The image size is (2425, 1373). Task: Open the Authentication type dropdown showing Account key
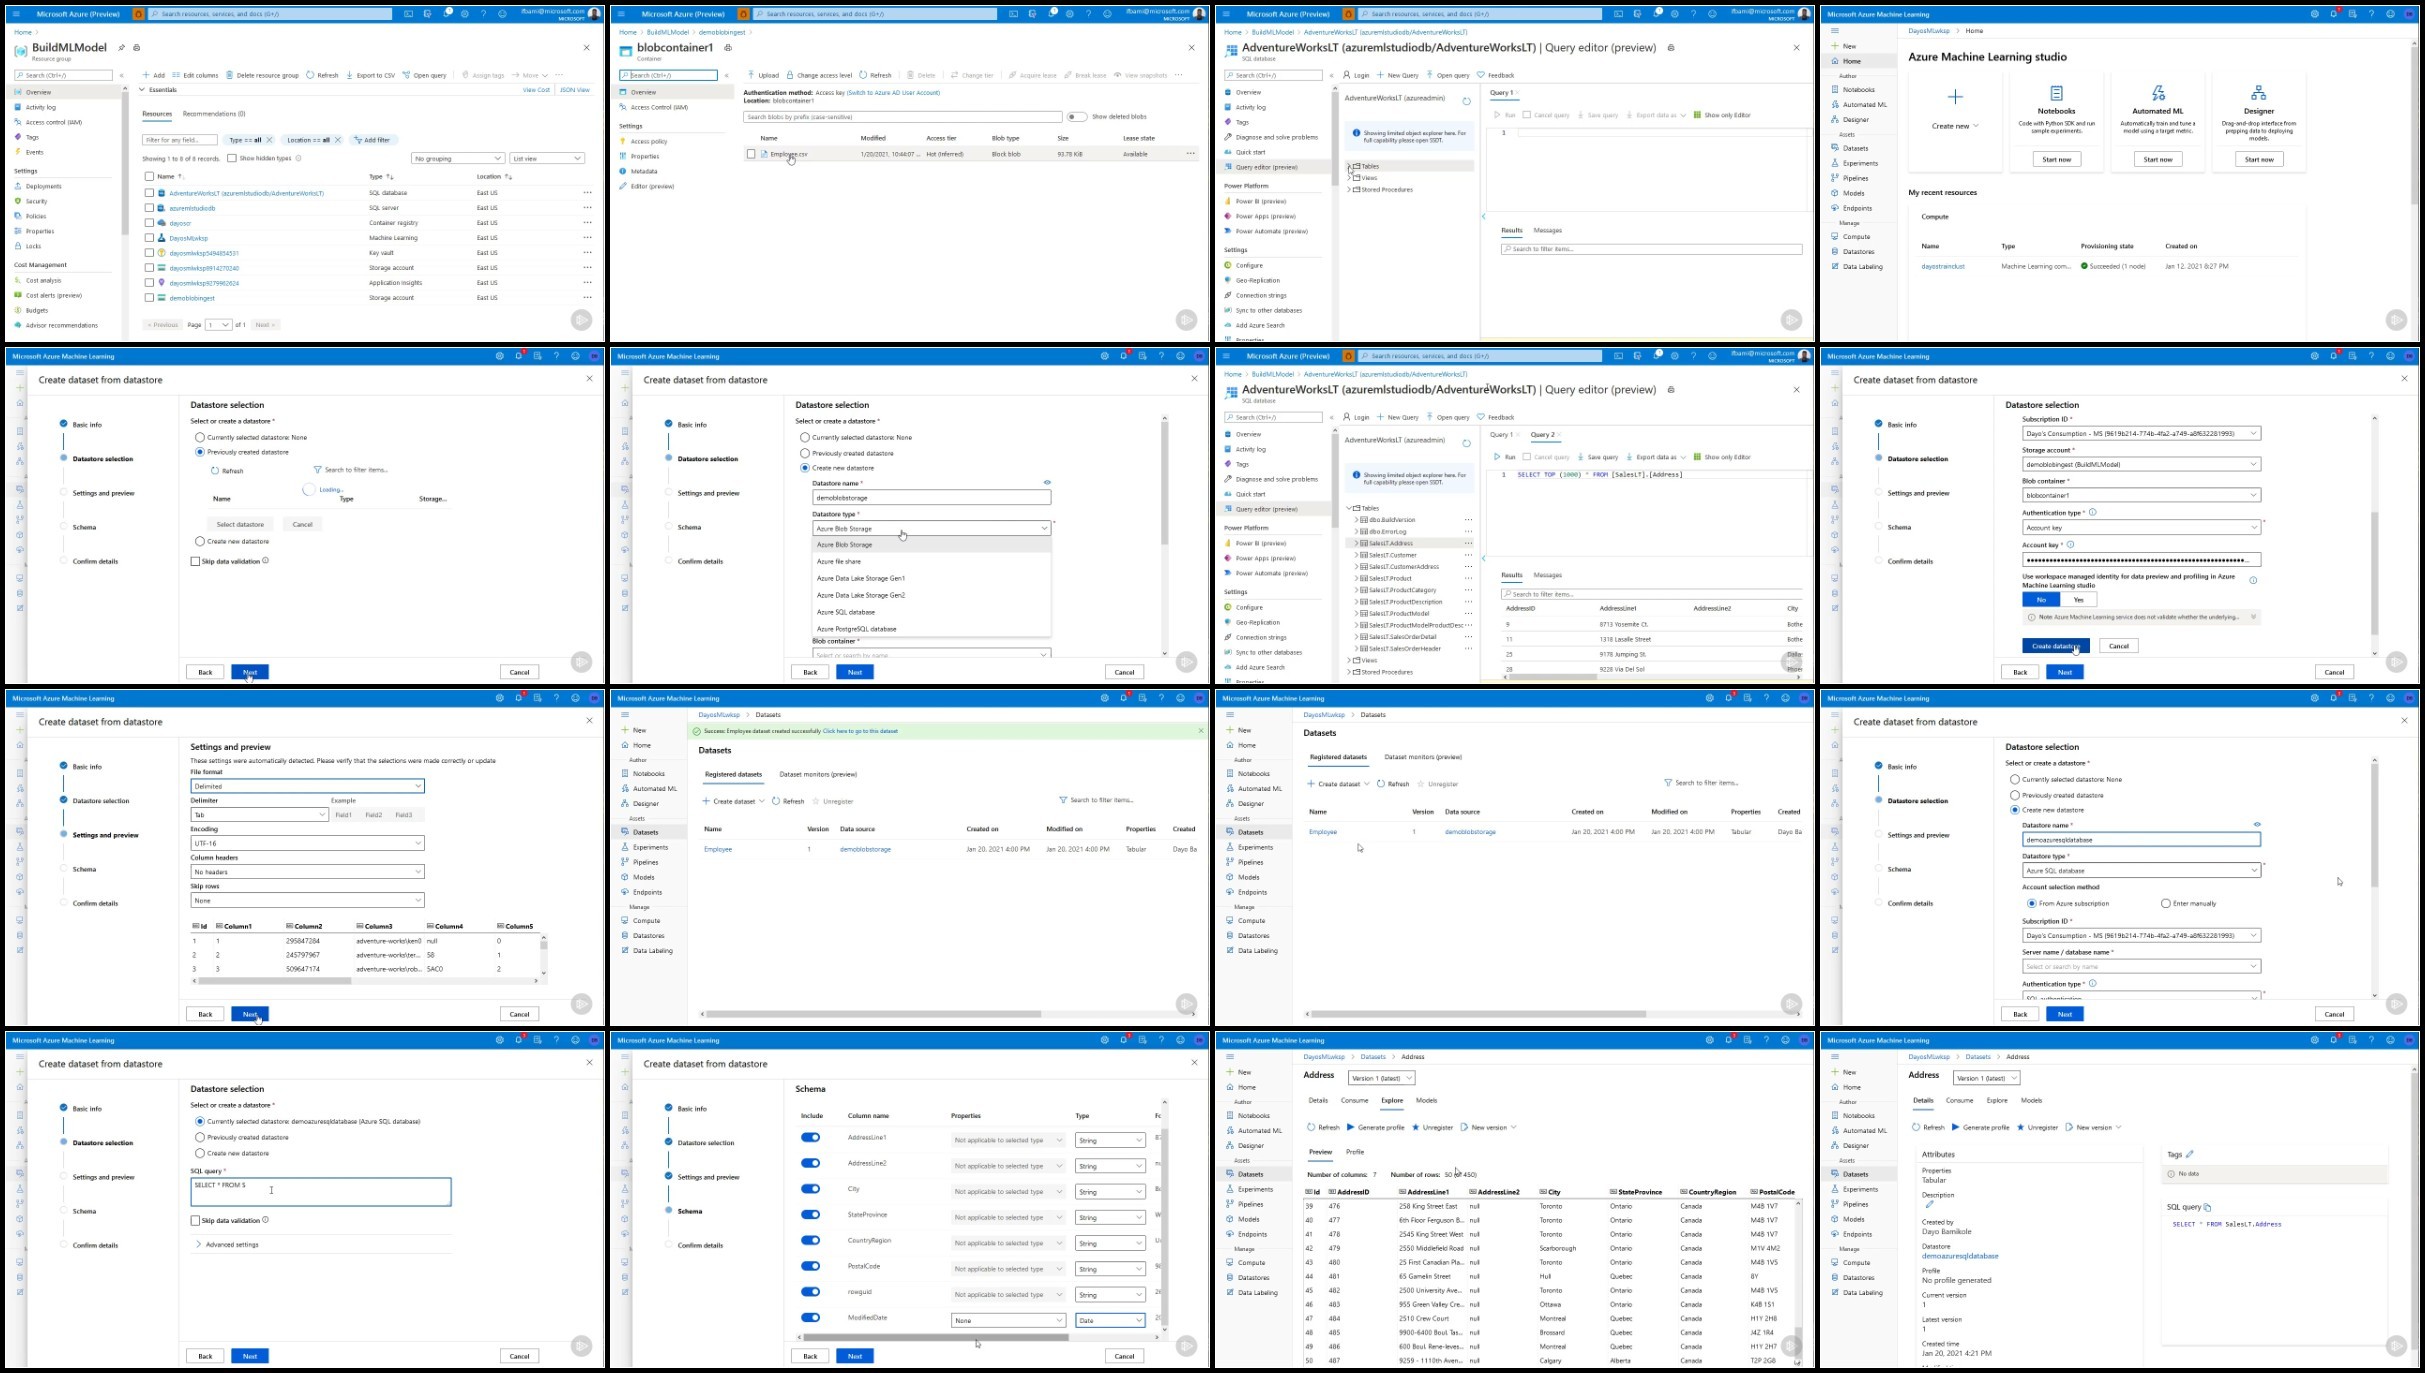tap(2141, 528)
